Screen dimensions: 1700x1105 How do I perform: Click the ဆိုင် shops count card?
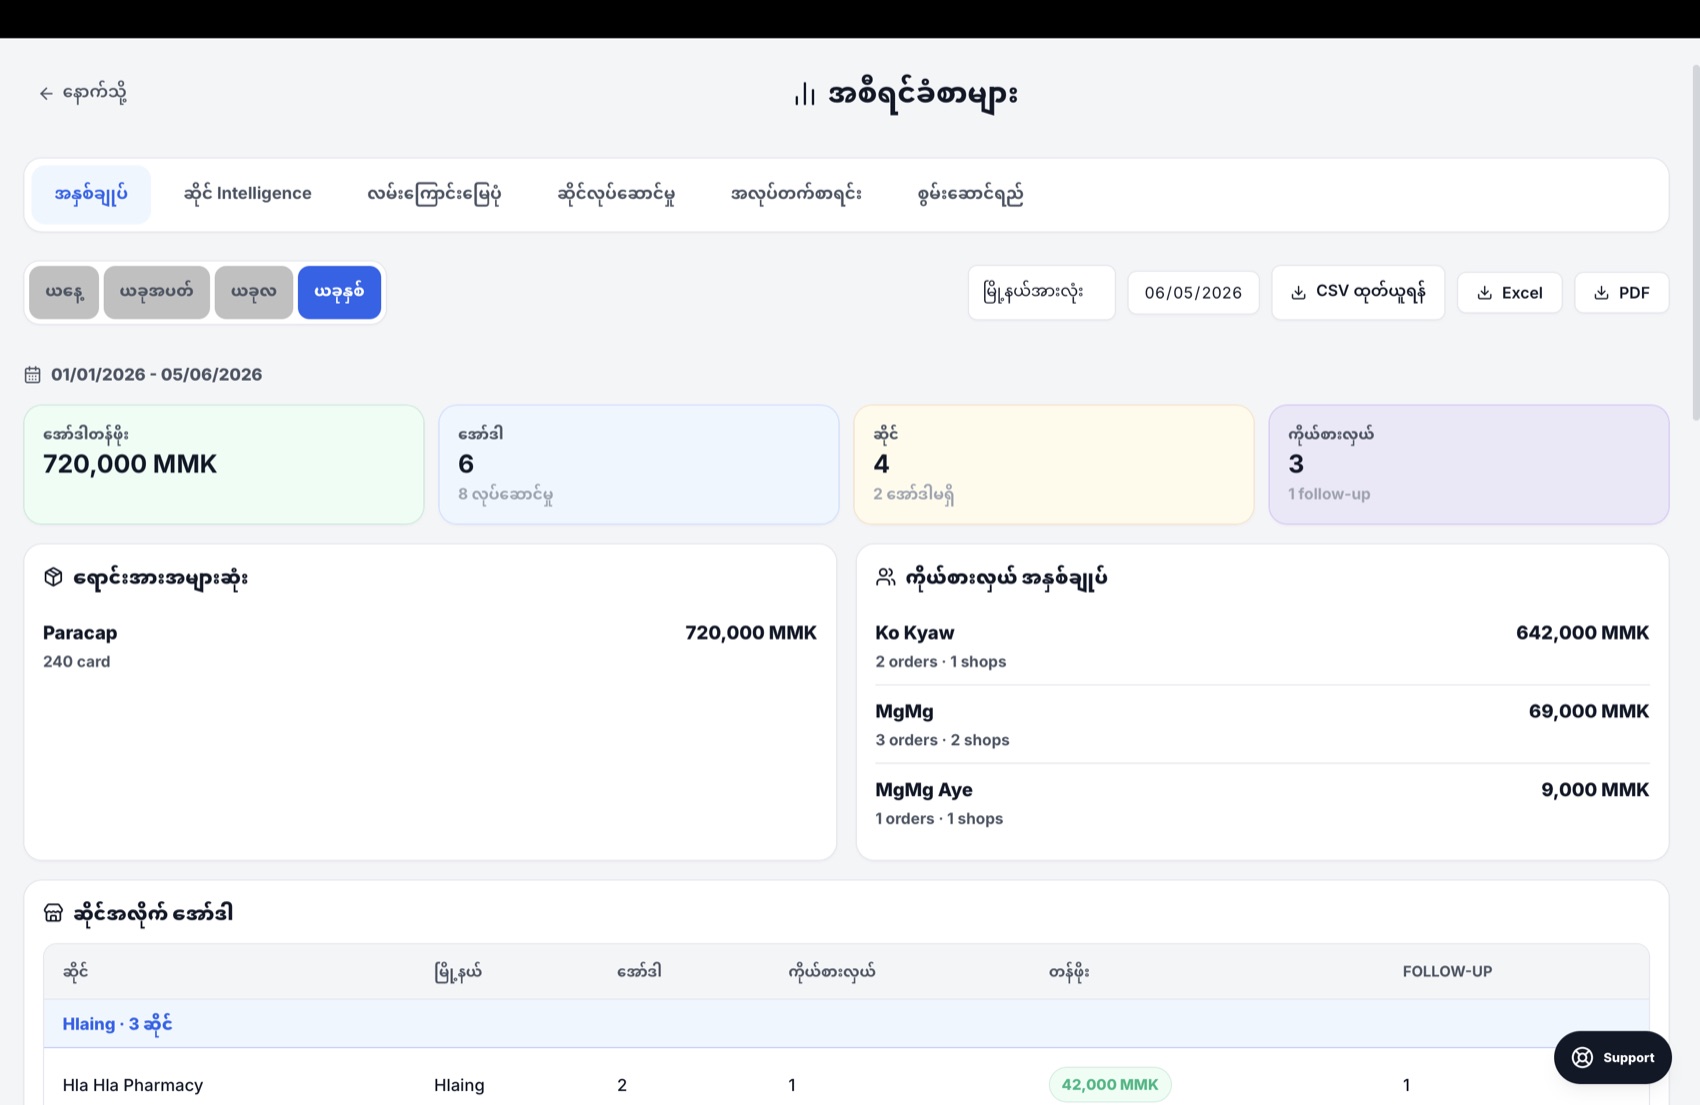[1054, 464]
